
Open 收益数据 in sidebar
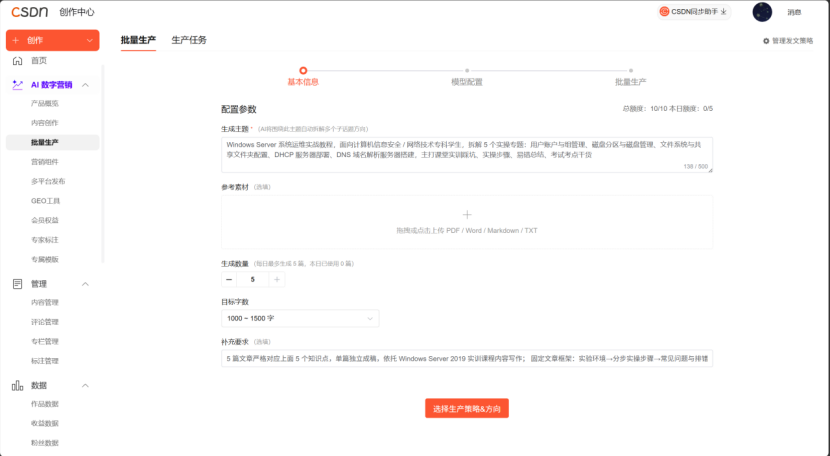point(44,424)
